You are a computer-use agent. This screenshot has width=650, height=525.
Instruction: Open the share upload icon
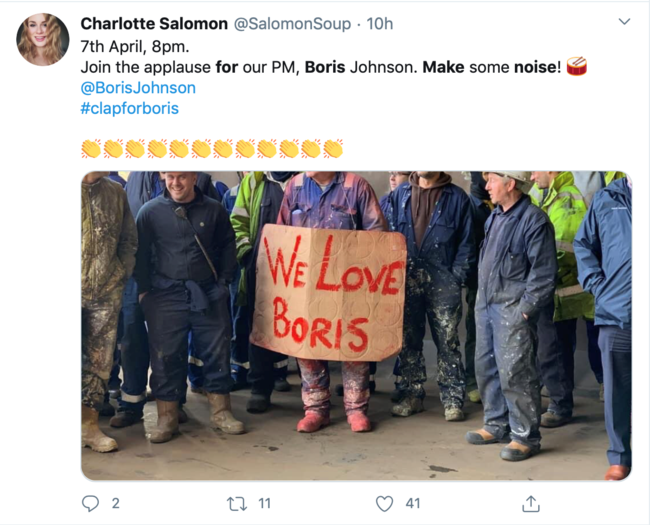pyautogui.click(x=531, y=503)
